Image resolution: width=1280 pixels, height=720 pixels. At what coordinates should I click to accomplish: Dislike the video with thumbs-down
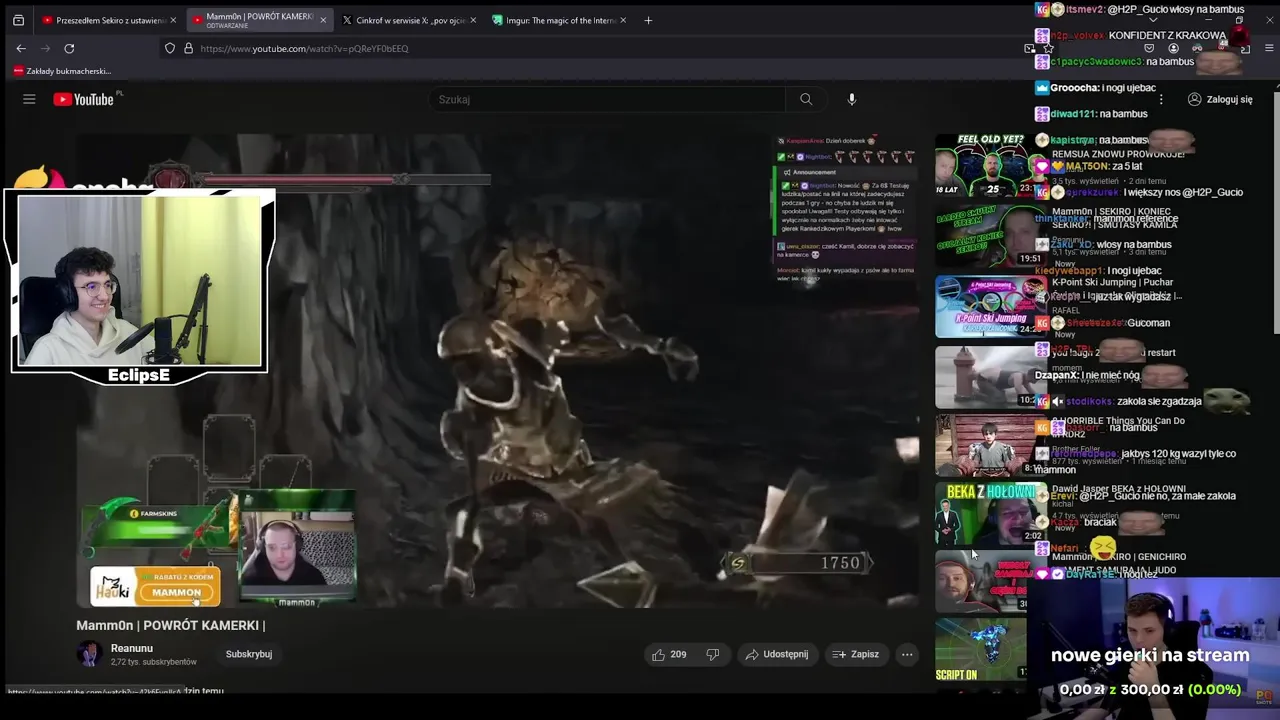[x=713, y=654]
